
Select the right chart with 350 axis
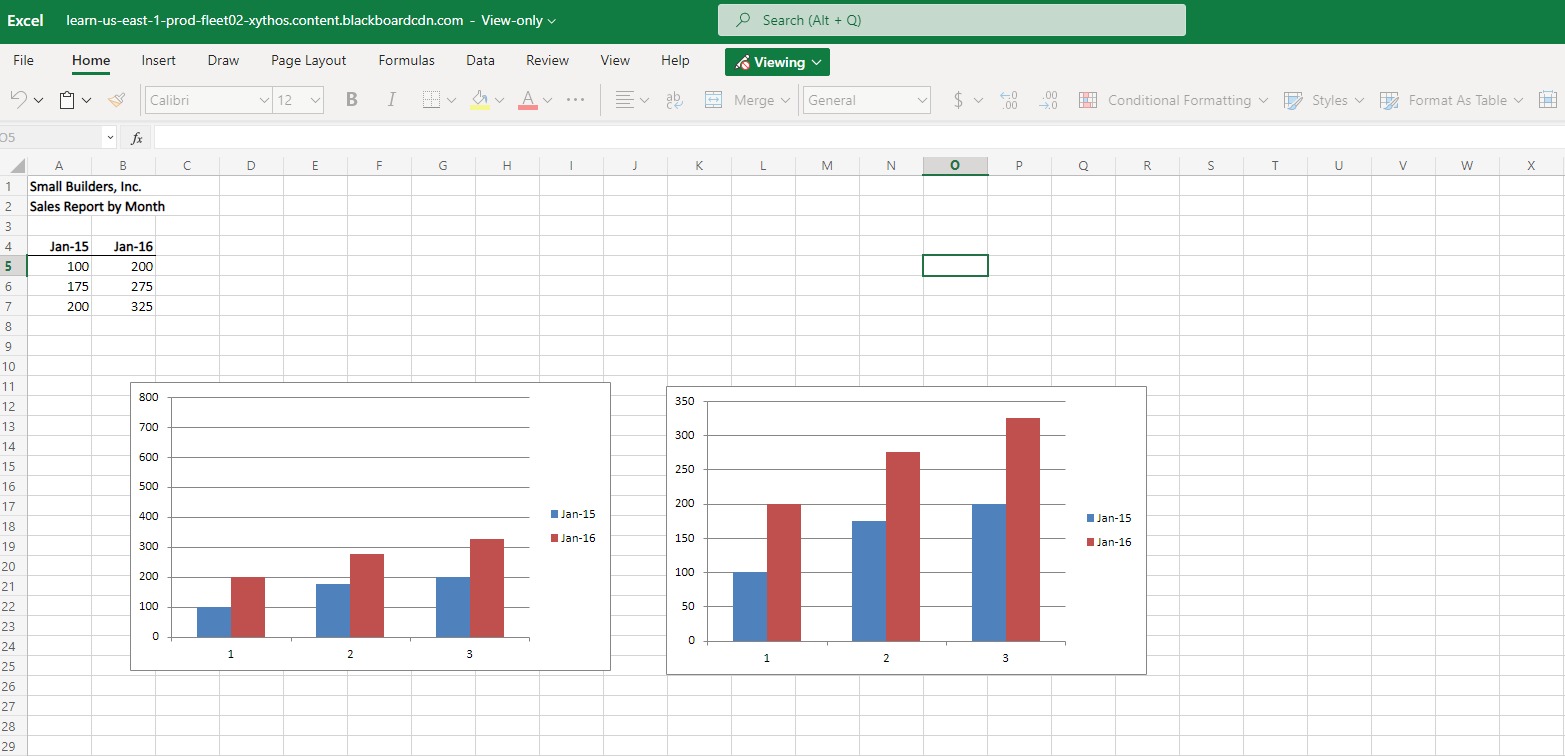pos(906,530)
